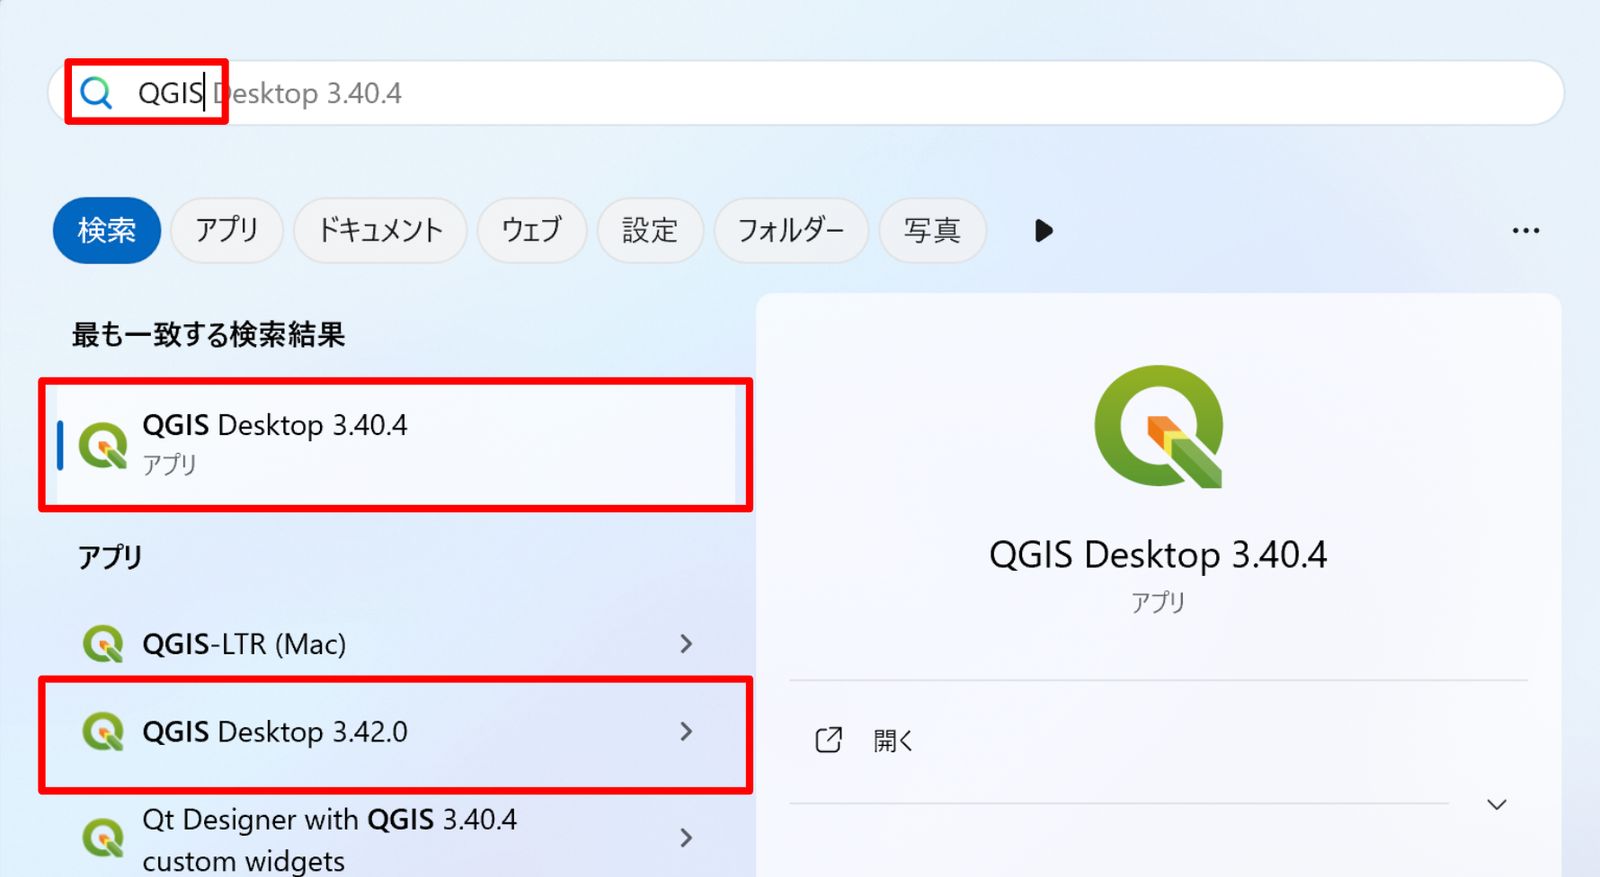Switch to the 設定 filter tab
Viewport: 1600px width, 877px height.
click(x=650, y=231)
